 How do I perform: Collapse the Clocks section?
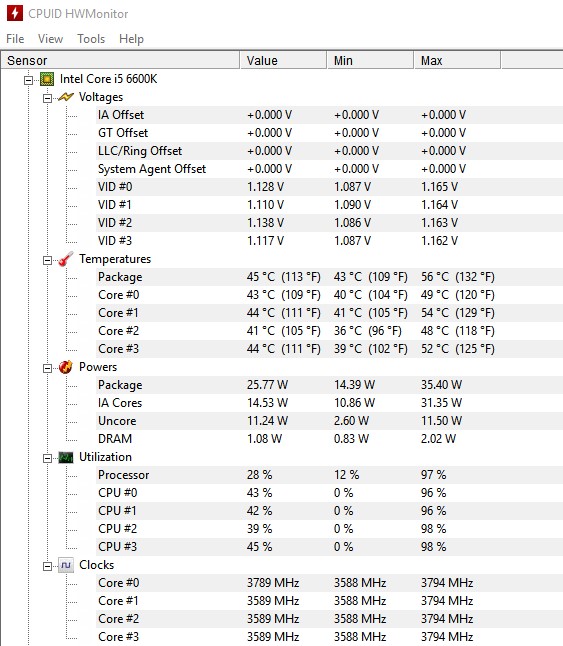tap(47, 566)
